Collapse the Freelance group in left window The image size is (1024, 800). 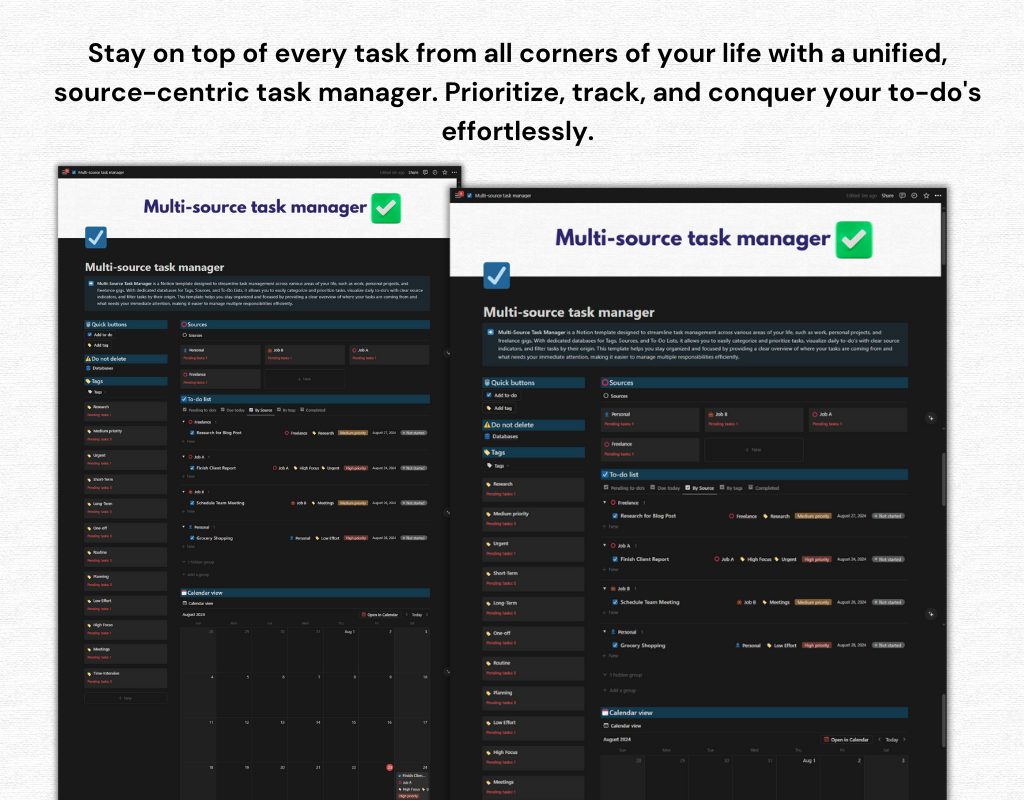point(184,422)
